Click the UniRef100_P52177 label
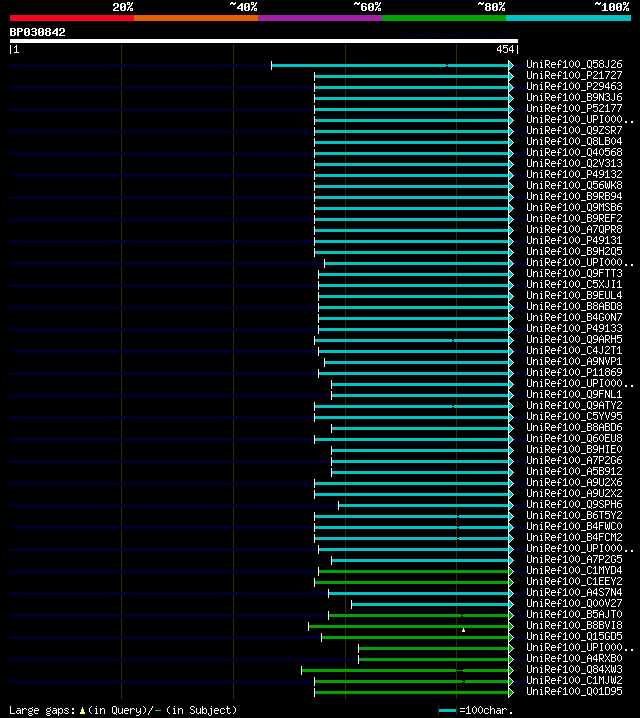The height and width of the screenshot is (718, 640). click(574, 109)
